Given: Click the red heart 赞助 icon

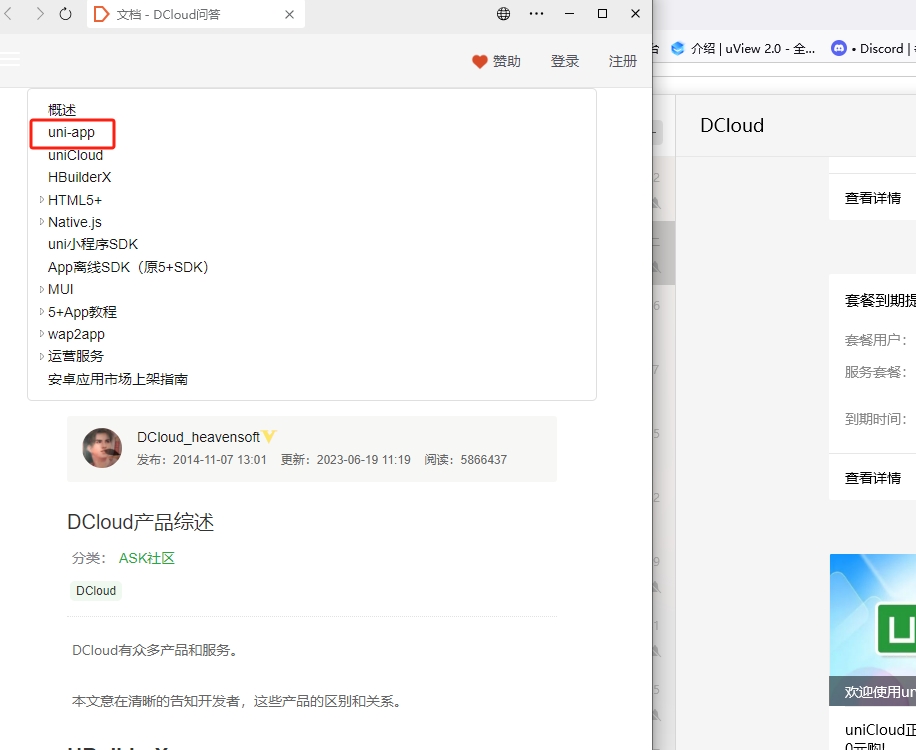Looking at the screenshot, I should point(480,61).
